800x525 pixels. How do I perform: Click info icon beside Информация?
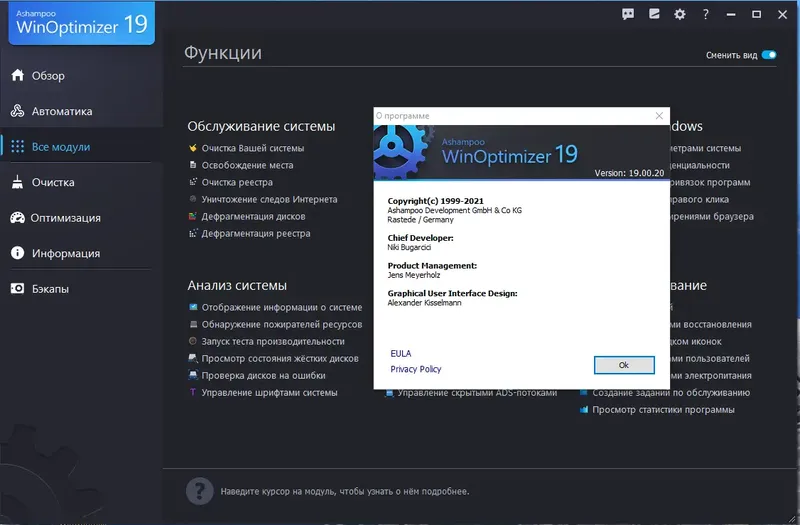pyautogui.click(x=17, y=253)
